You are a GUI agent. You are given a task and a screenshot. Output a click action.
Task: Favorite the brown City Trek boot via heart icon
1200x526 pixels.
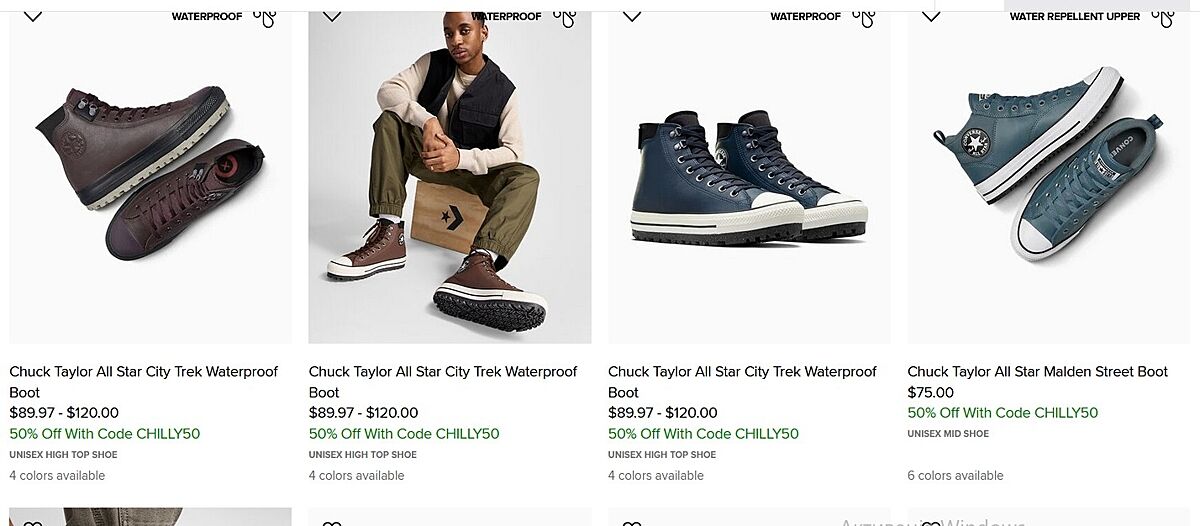tap(33, 15)
